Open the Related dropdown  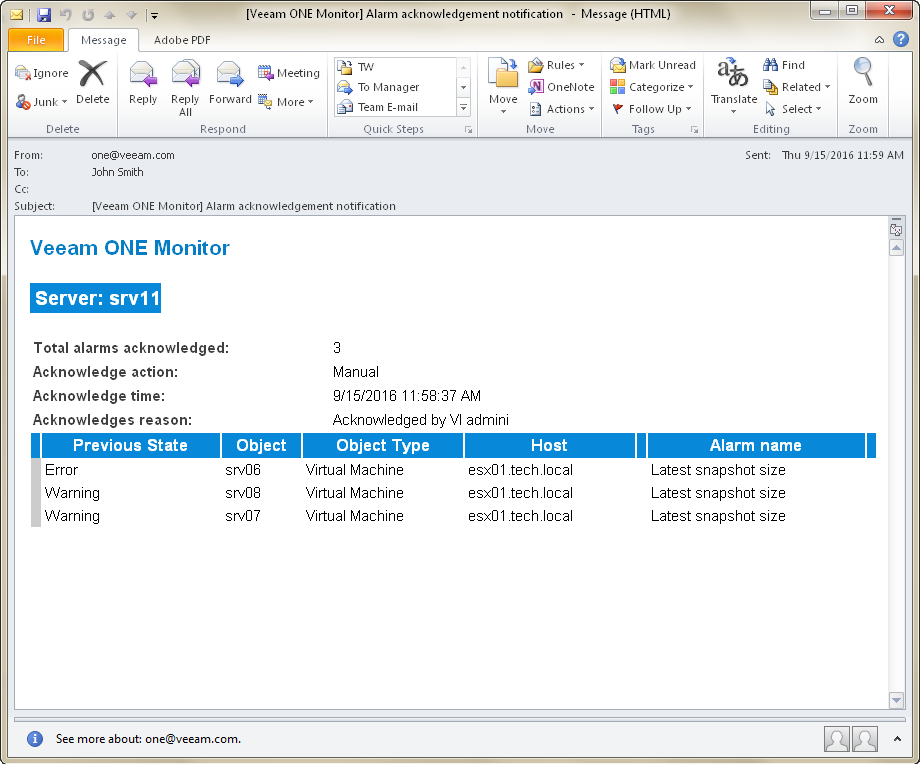click(x=797, y=87)
